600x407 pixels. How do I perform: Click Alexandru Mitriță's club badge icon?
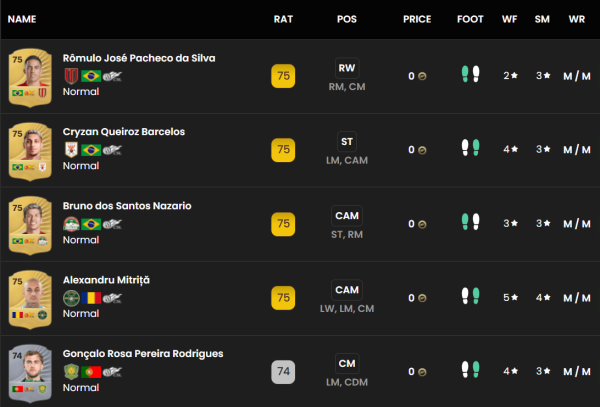click(x=70, y=298)
